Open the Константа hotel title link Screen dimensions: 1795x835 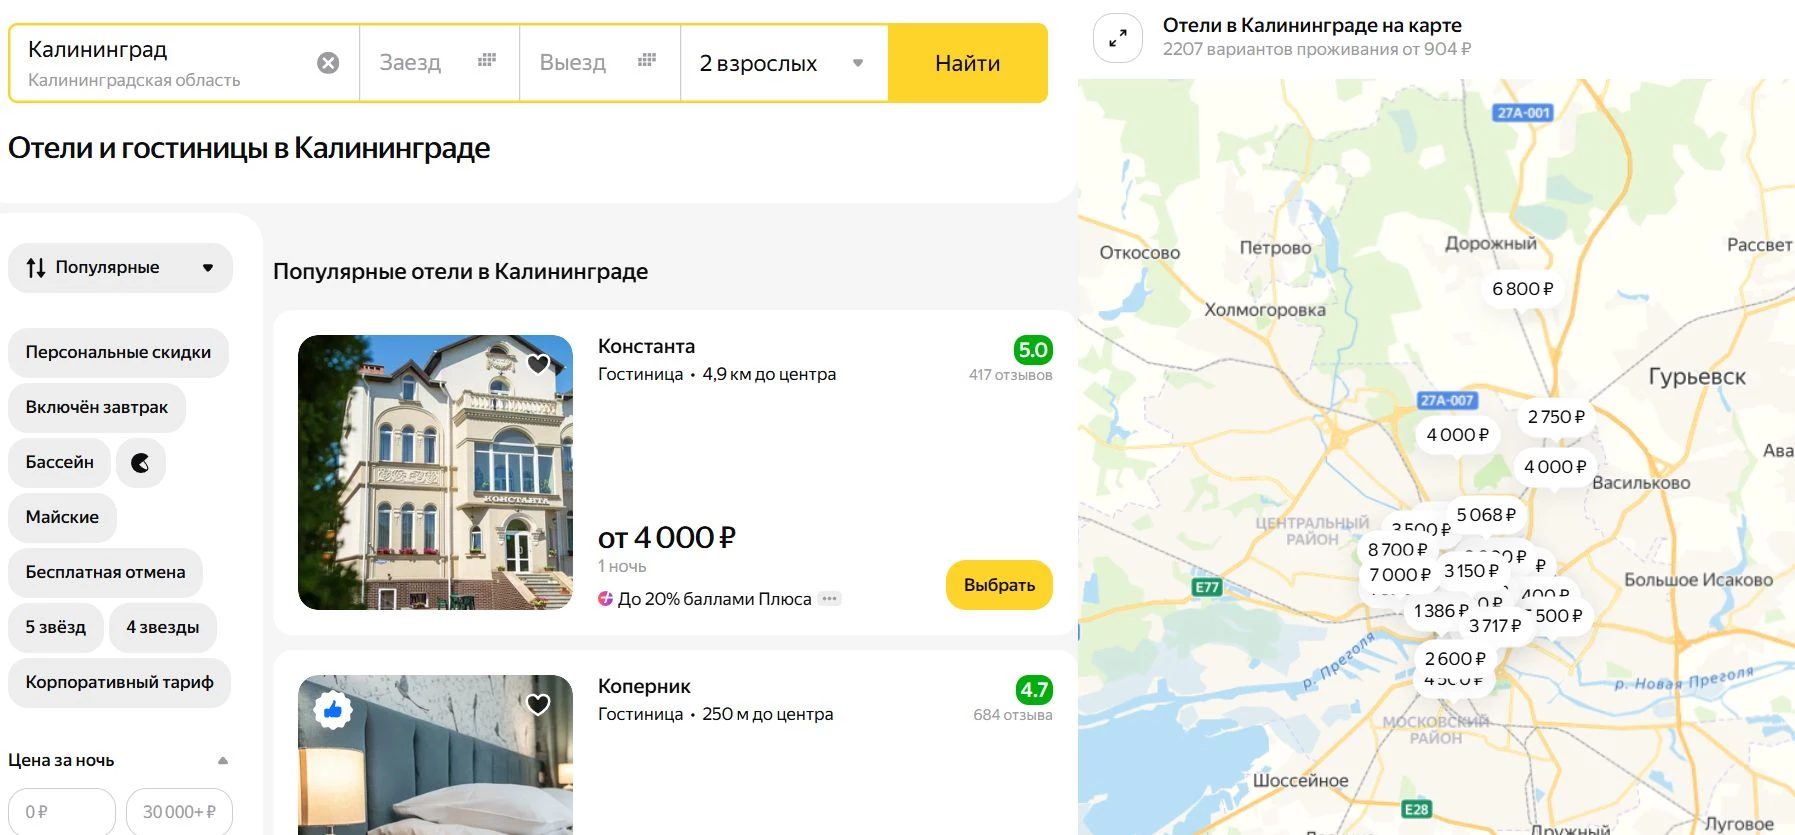click(646, 346)
